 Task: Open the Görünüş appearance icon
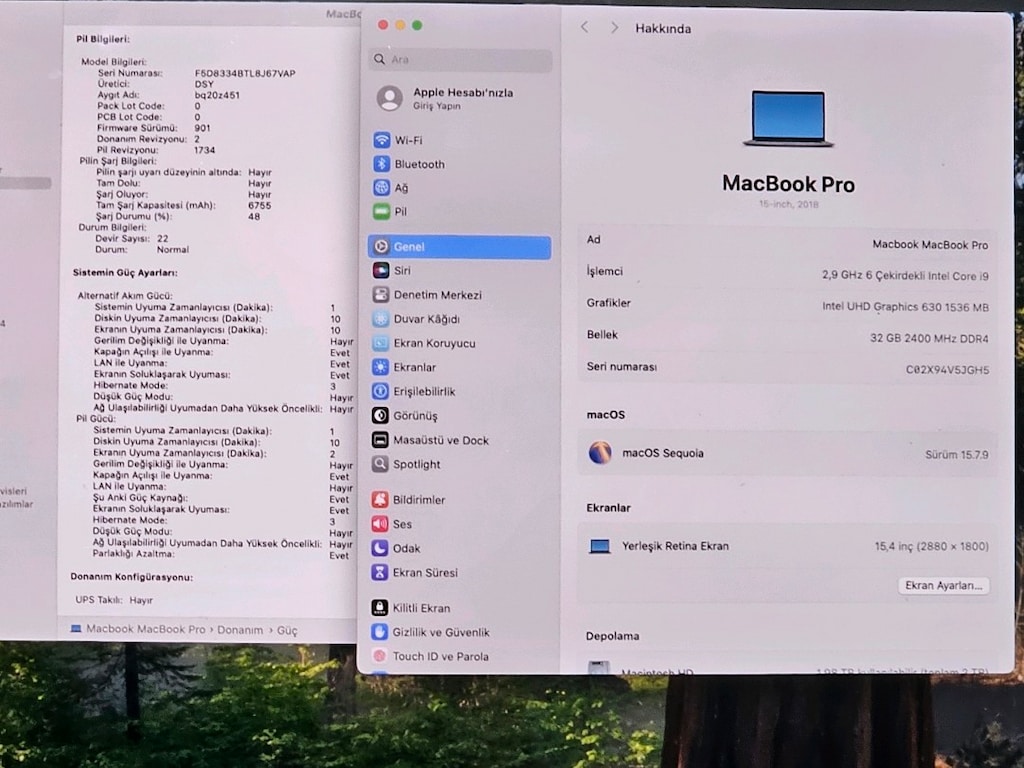coord(380,415)
